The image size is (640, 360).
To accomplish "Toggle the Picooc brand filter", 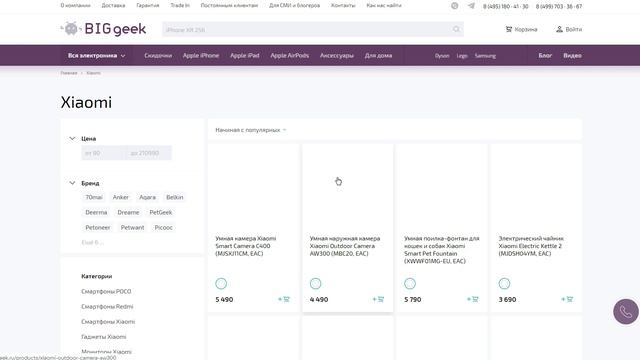I will click(163, 227).
